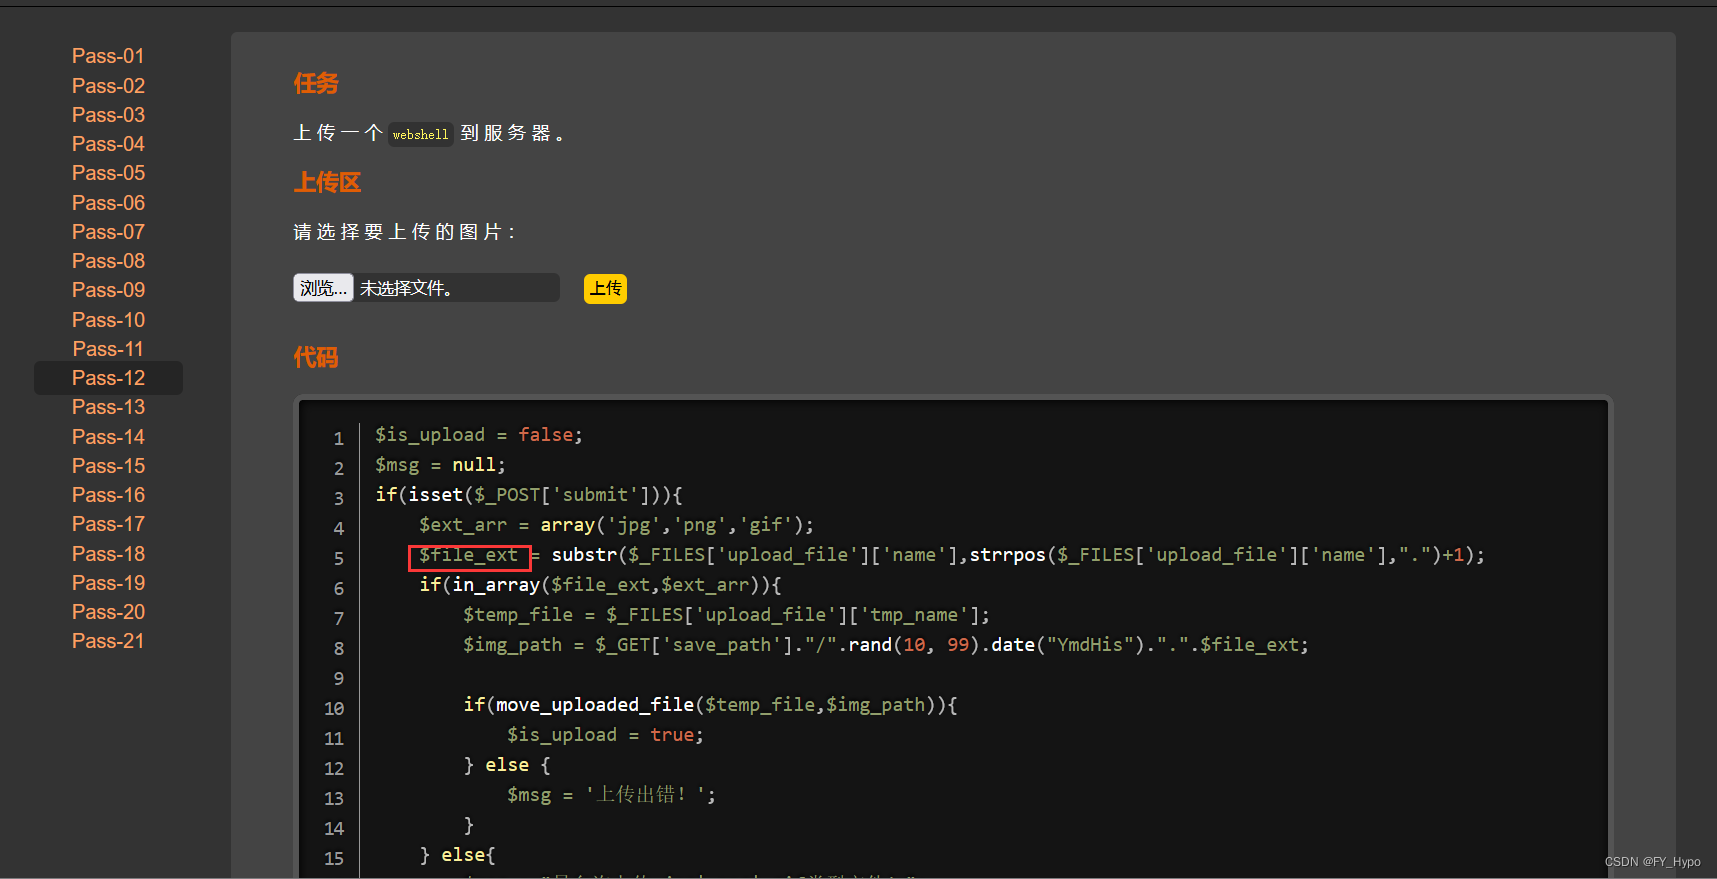Image resolution: width=1717 pixels, height=879 pixels.
Task: Navigate to Pass-05
Action: click(108, 173)
